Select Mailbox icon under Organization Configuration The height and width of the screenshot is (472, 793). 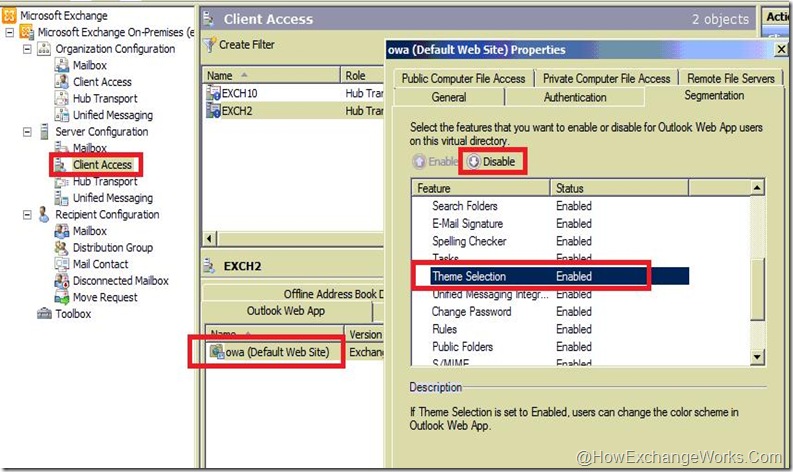tap(62, 65)
